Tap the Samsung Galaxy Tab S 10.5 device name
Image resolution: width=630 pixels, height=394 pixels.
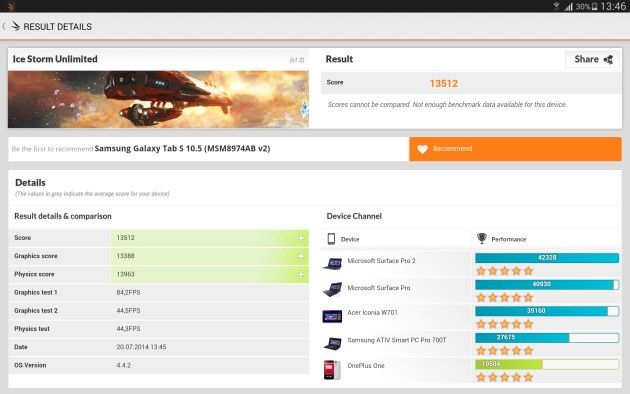(182, 149)
